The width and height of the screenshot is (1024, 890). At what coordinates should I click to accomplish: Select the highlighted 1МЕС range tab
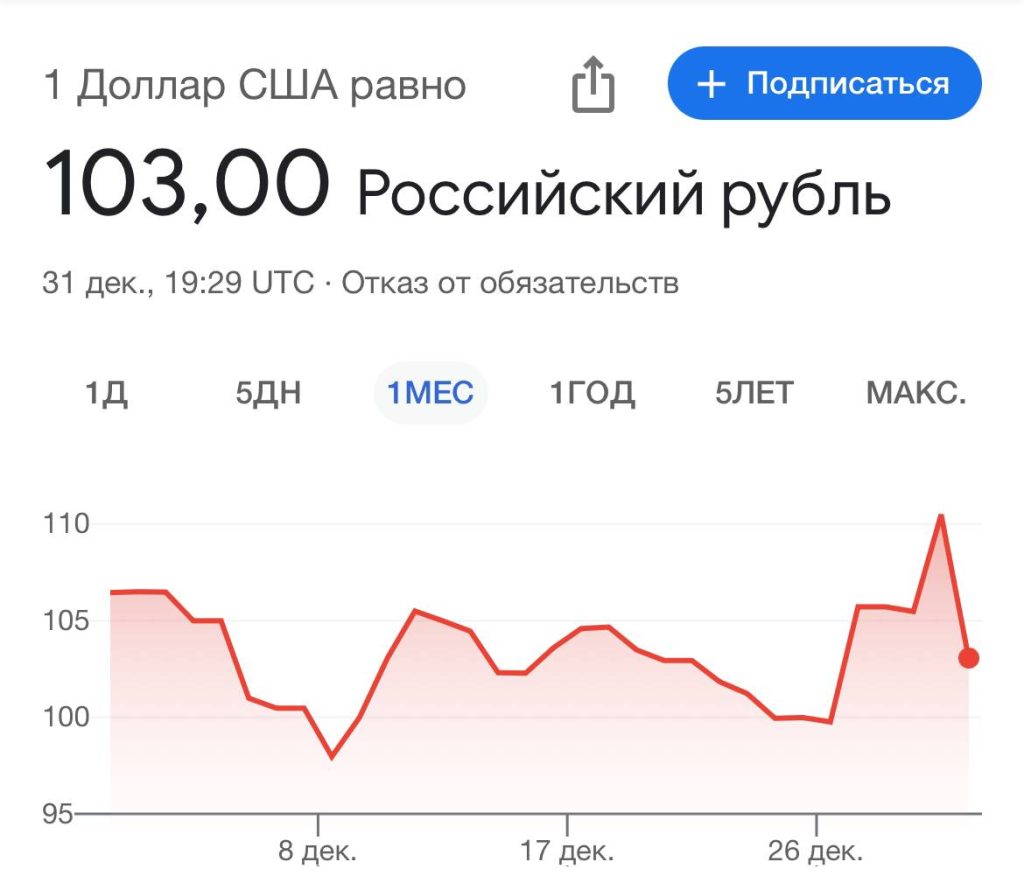tap(431, 393)
